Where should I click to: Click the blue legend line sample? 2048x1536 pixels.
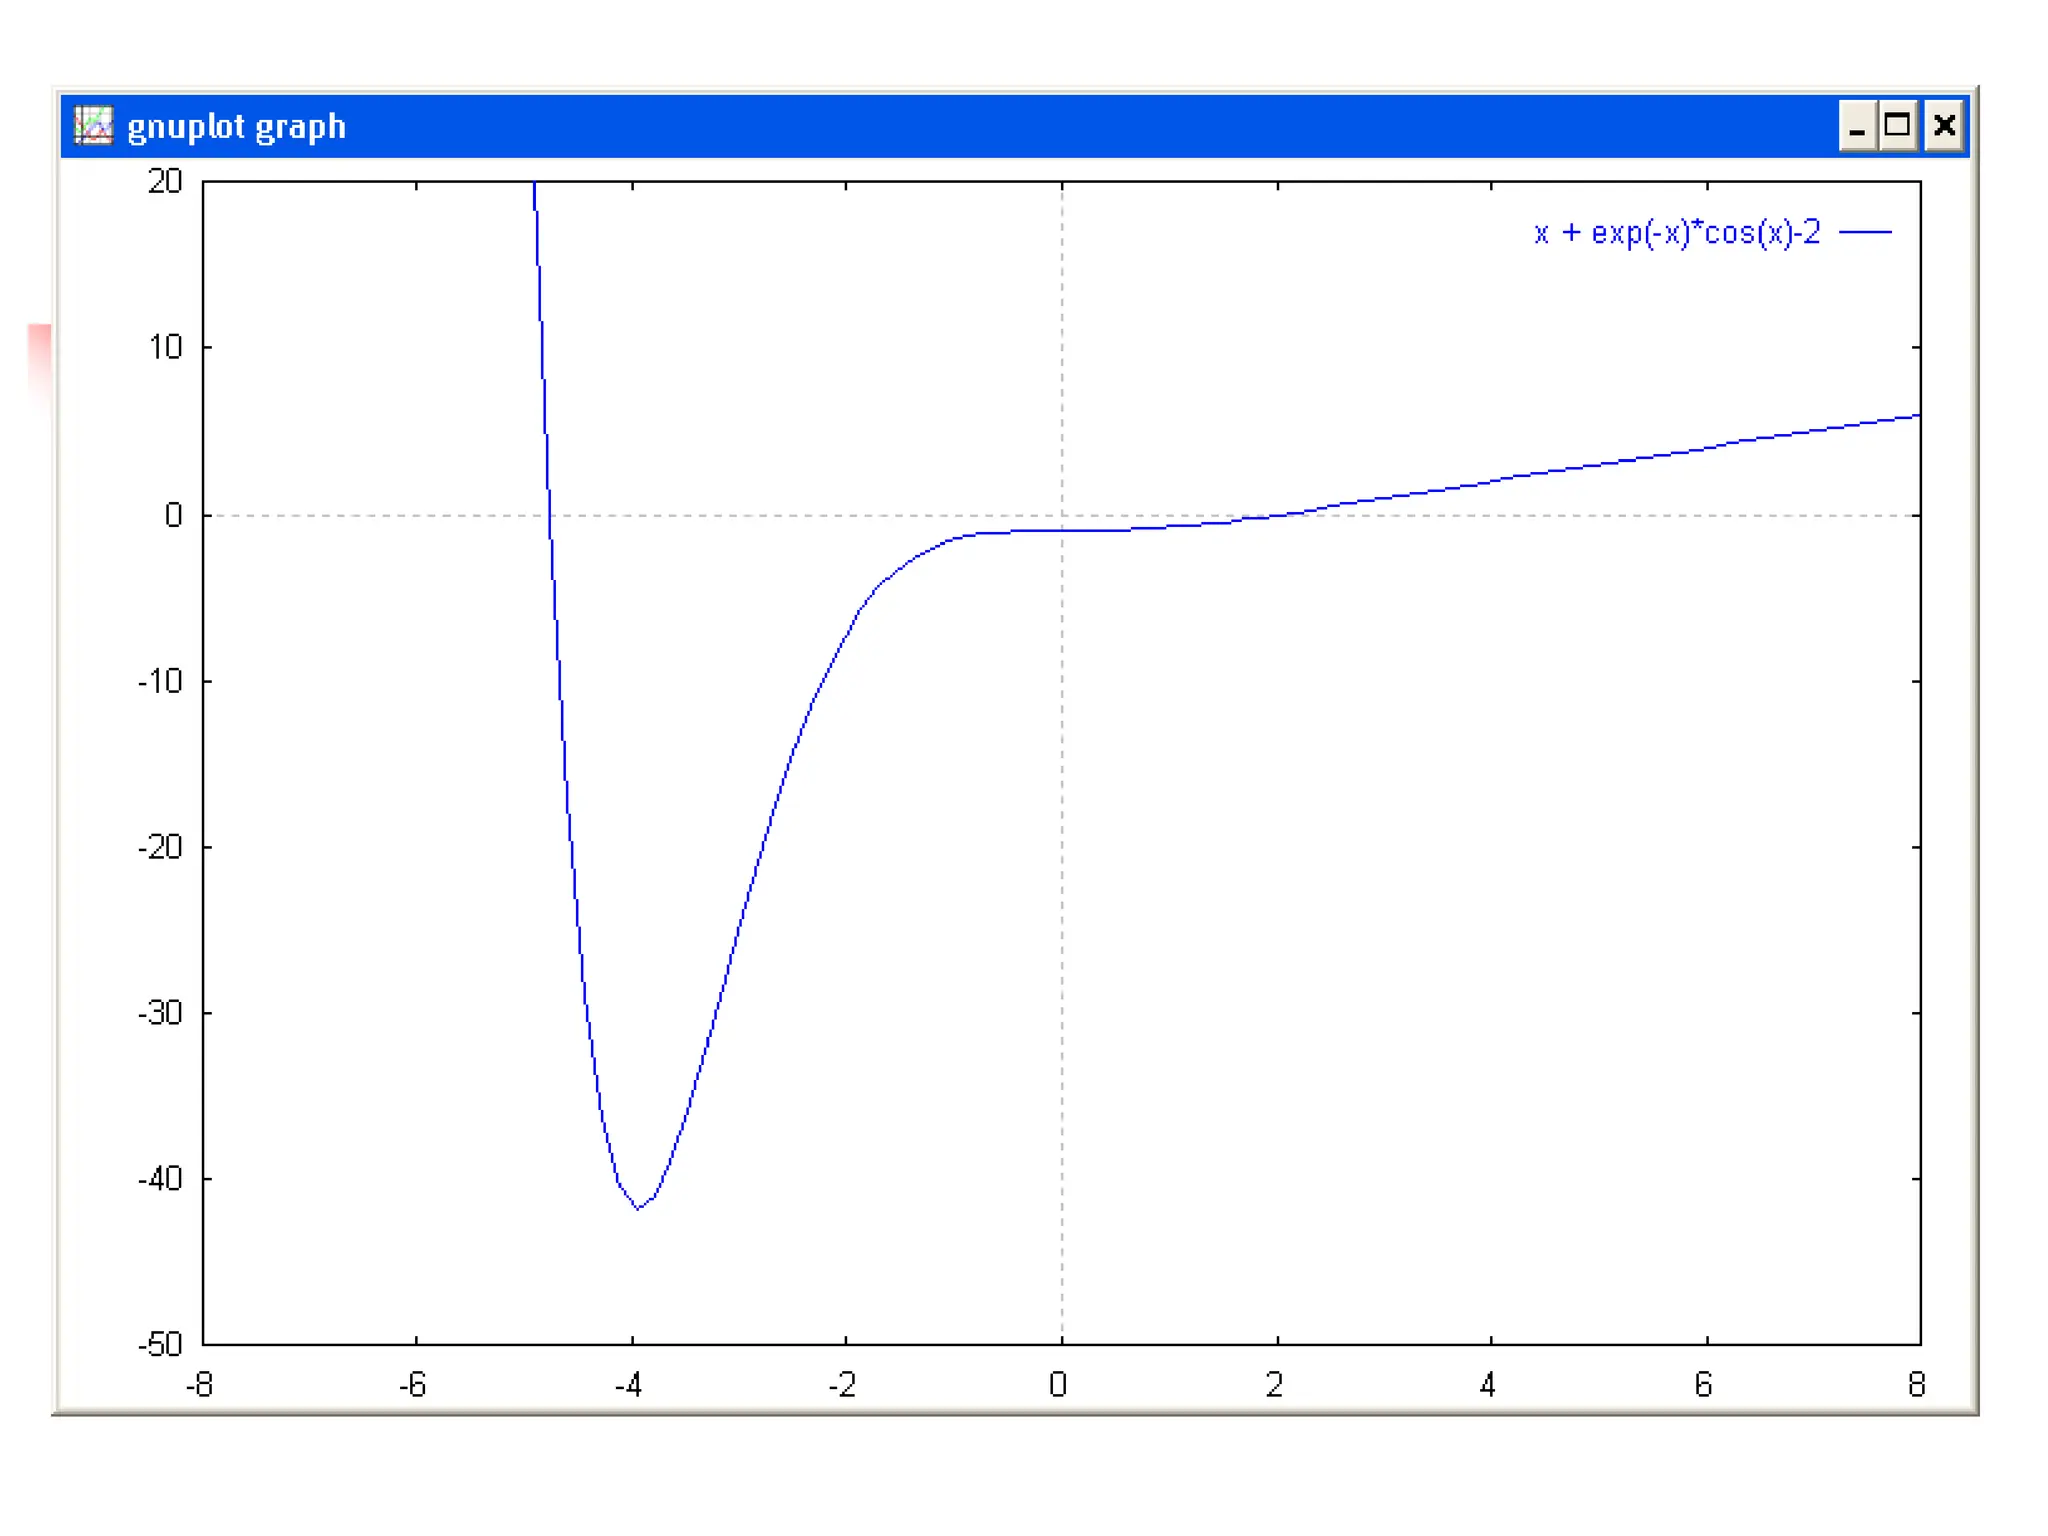click(x=1865, y=232)
